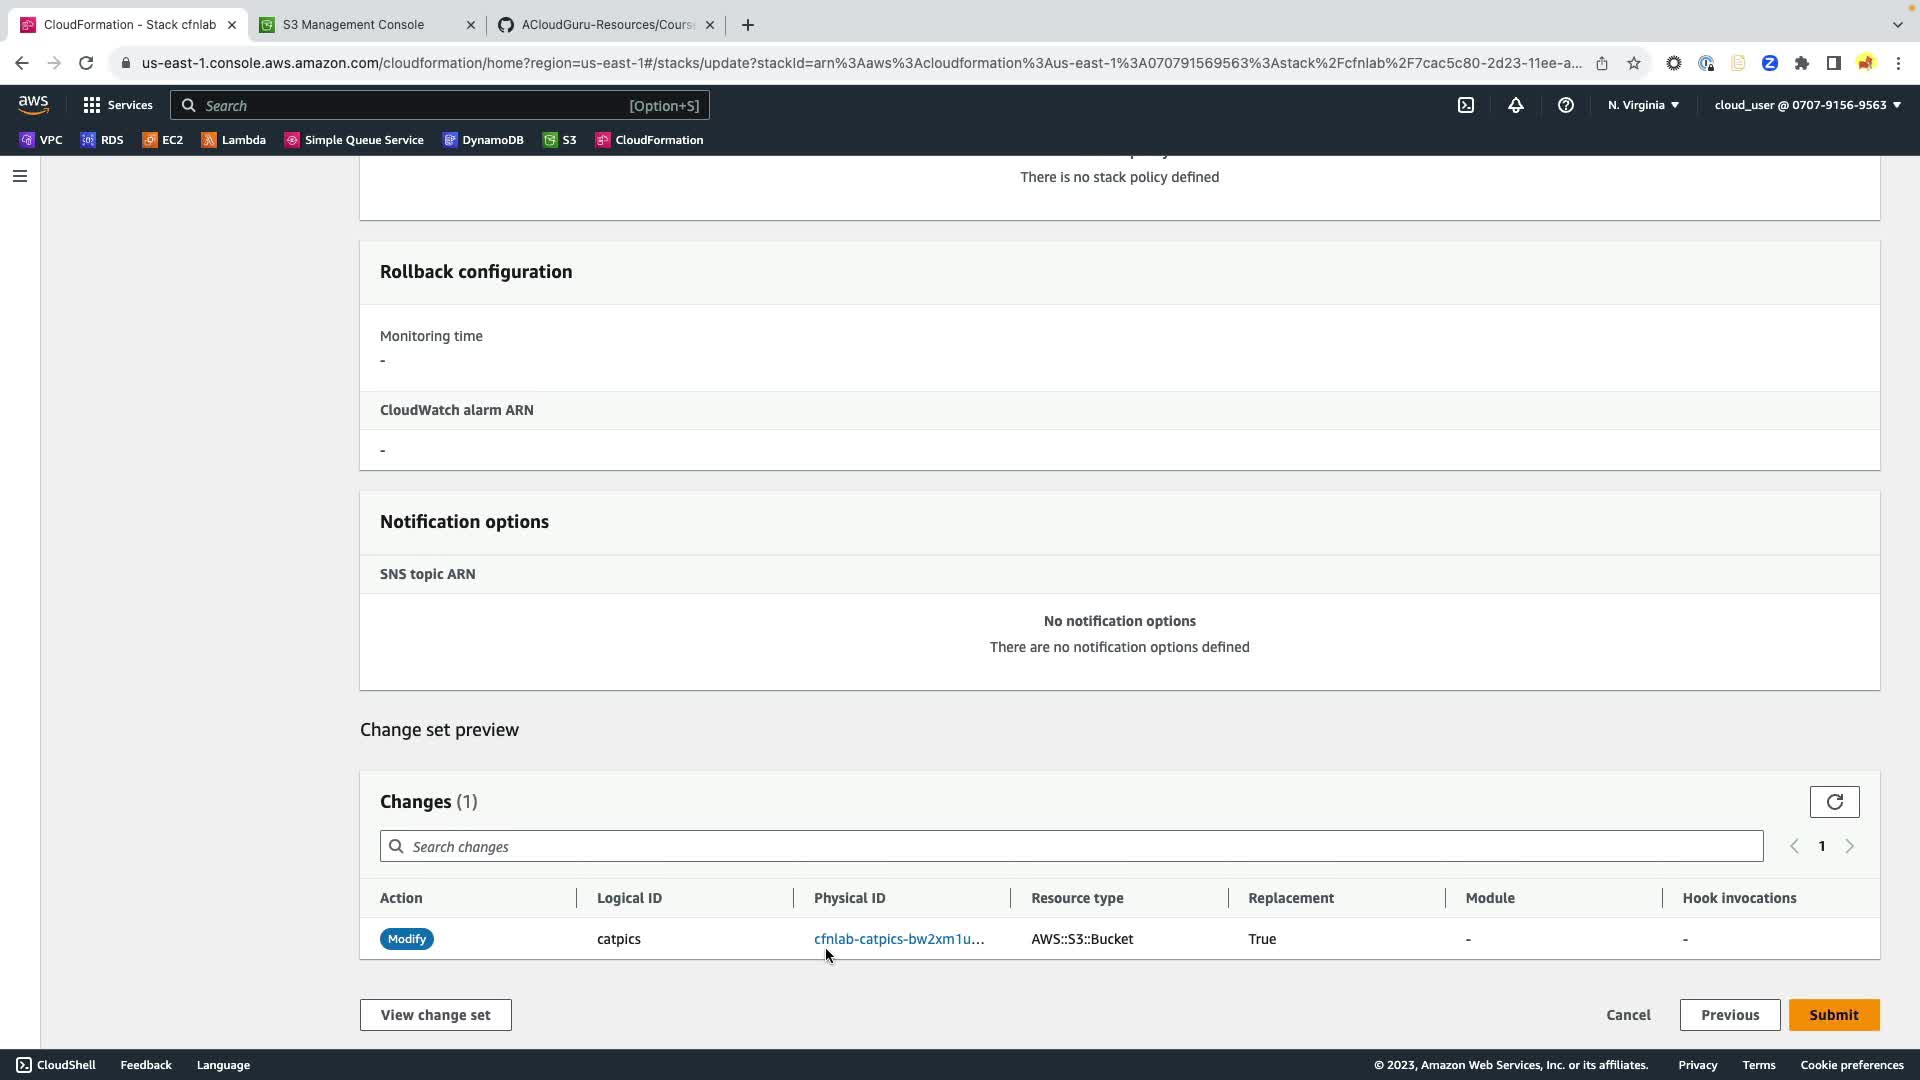Open the notifications bell icon
1920x1080 pixels.
(x=1516, y=105)
